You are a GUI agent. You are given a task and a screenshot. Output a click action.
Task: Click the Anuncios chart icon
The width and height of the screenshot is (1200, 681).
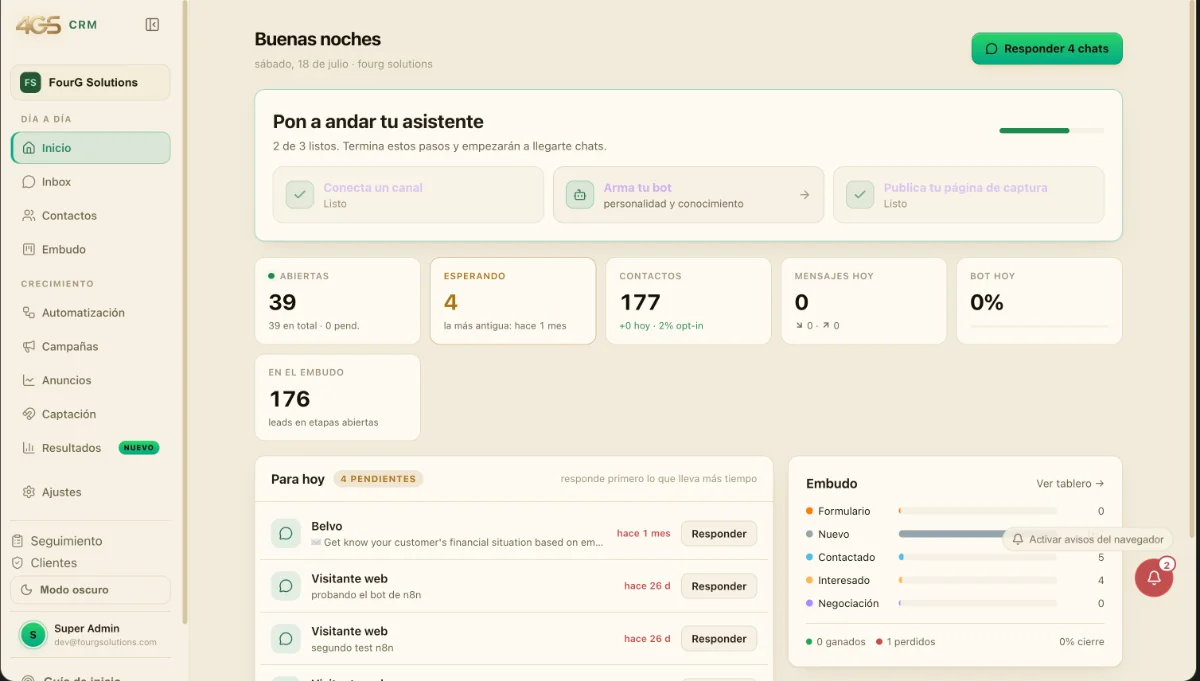(x=29, y=381)
